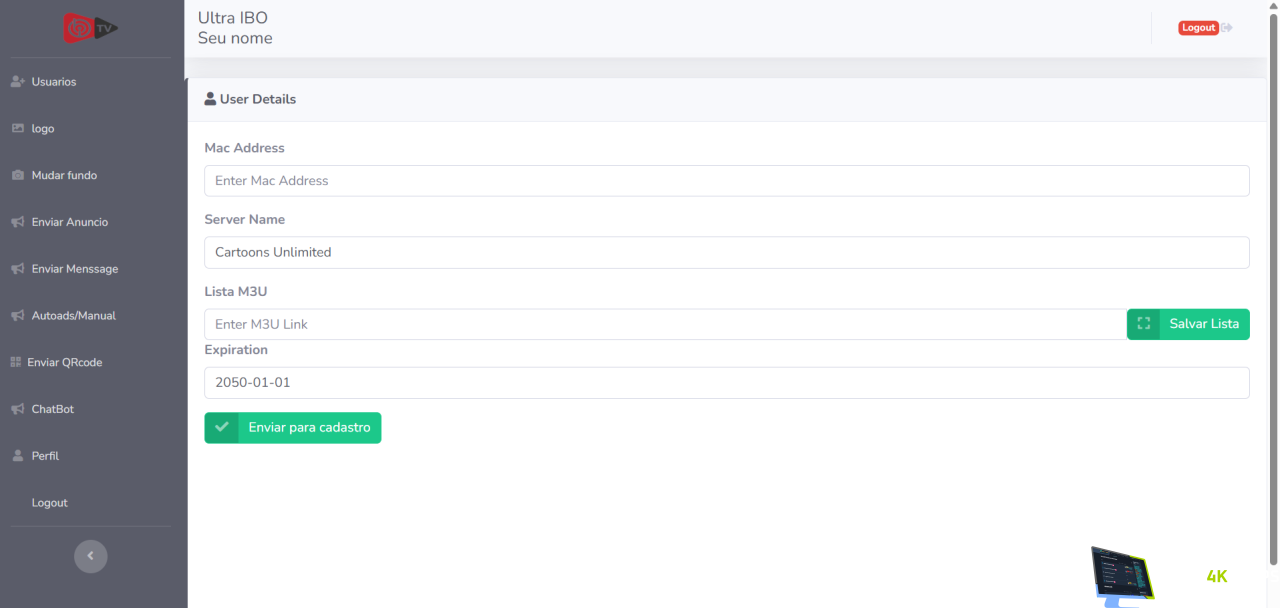The height and width of the screenshot is (608, 1280).
Task: Click the logo image icon in sidebar
Action: click(17, 129)
